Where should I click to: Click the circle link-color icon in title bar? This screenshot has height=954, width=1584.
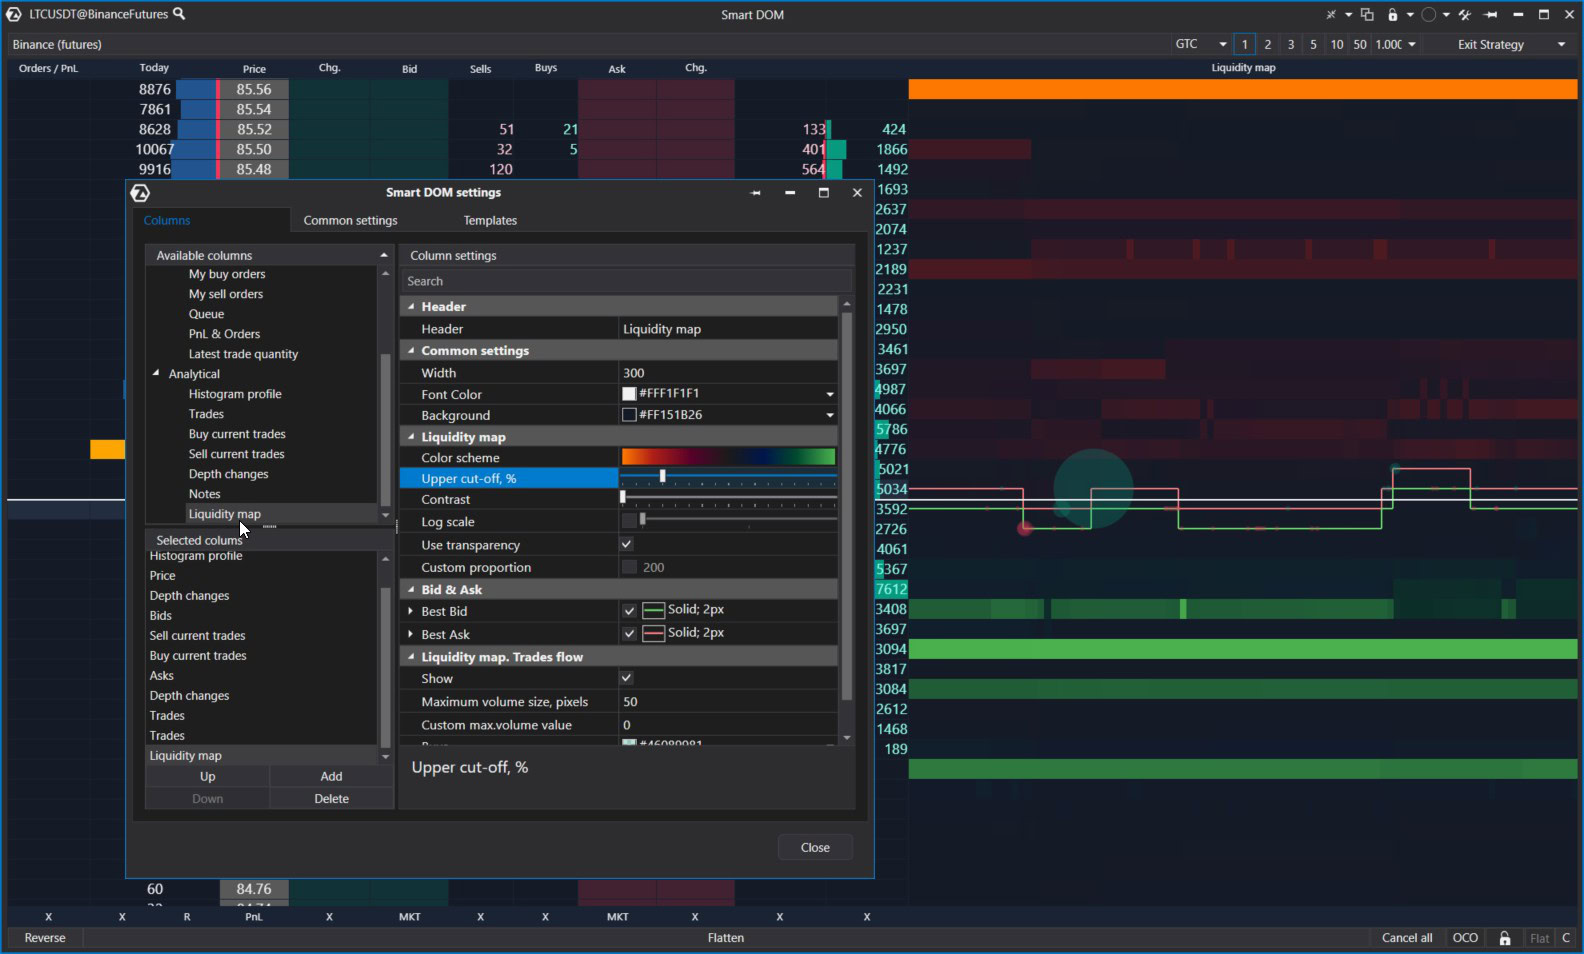pyautogui.click(x=1428, y=15)
